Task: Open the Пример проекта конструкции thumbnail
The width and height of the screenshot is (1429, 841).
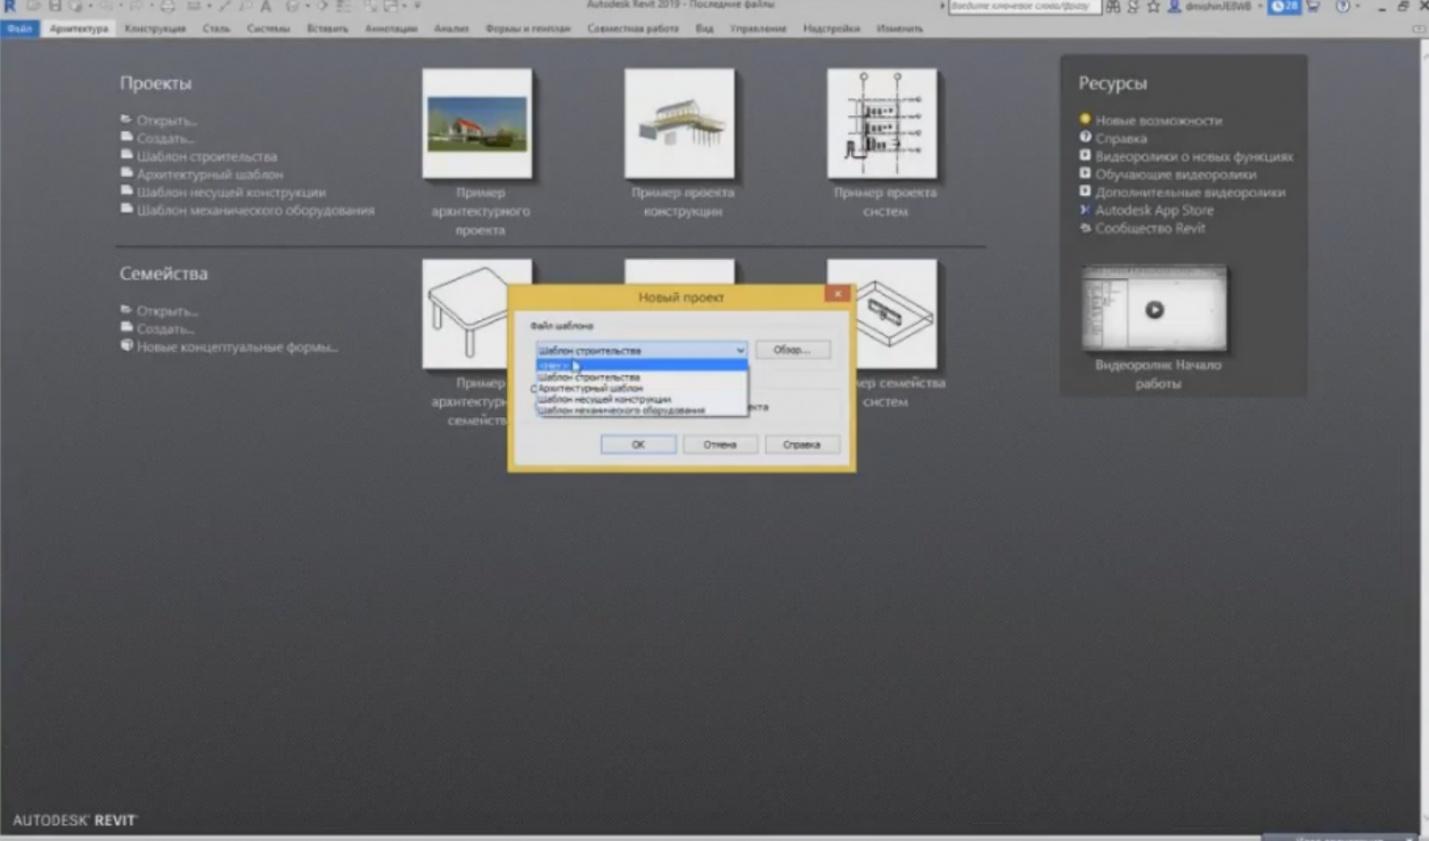Action: [x=680, y=124]
